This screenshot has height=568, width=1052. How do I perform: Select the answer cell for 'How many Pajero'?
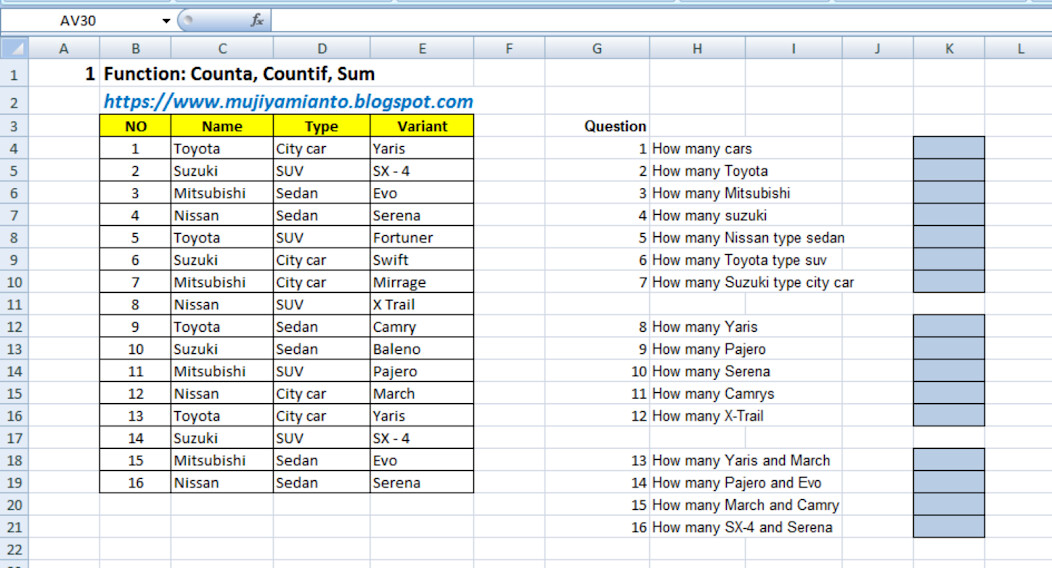949,349
